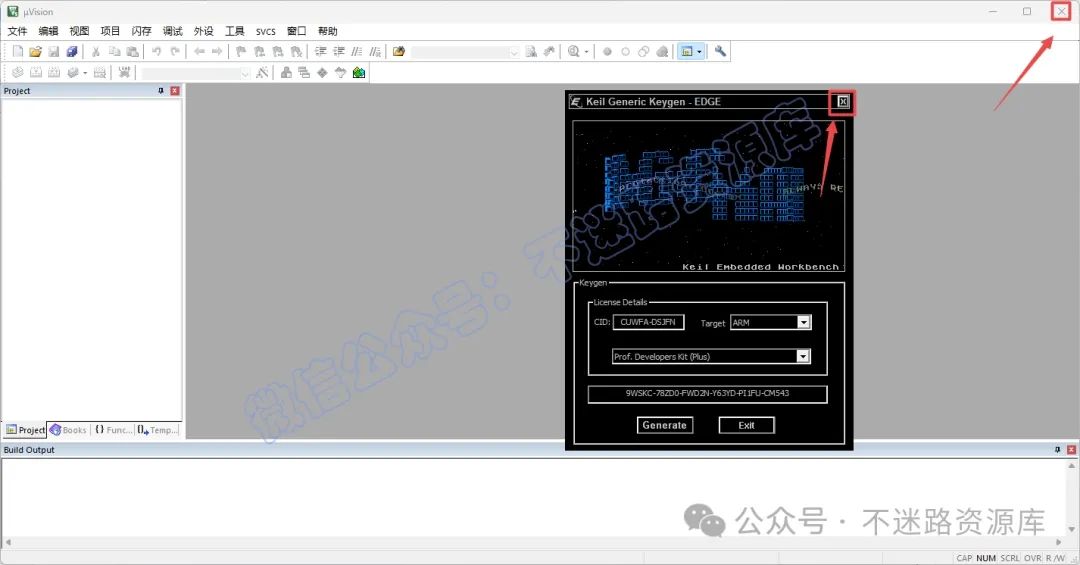Screen dimensions: 1080x565
Task: Toggle bookmark with the flag icon
Action: (241, 51)
